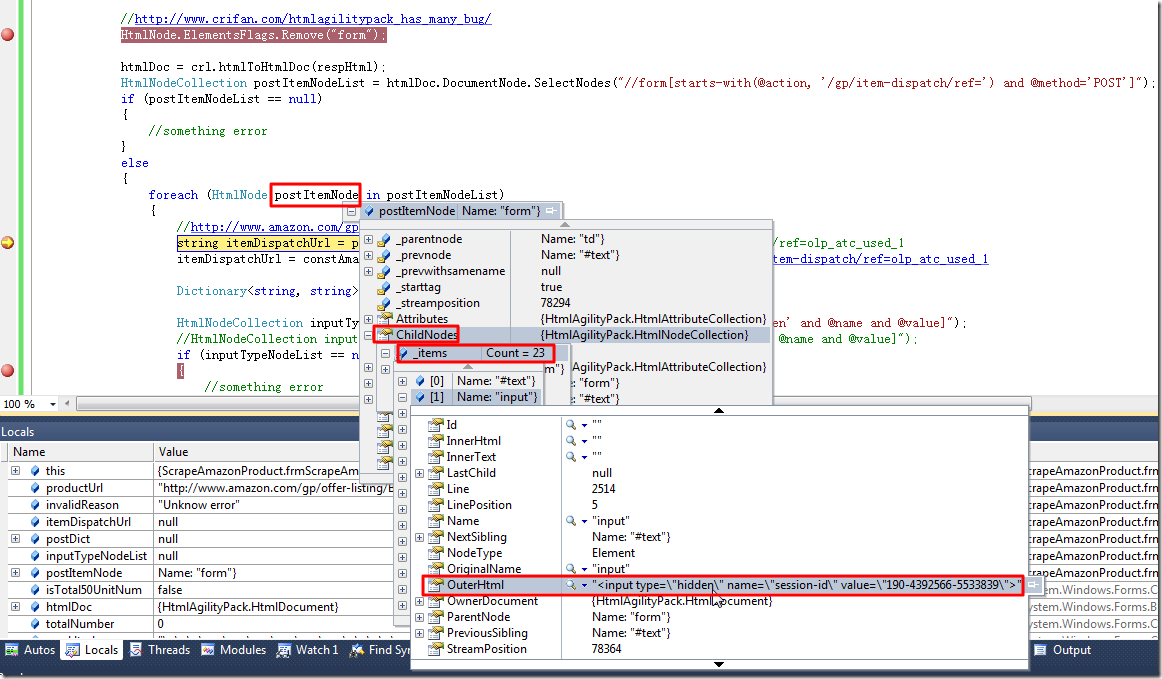1162x679 pixels.
Task: Open the amazon.com/gp comment link
Action: click(274, 227)
